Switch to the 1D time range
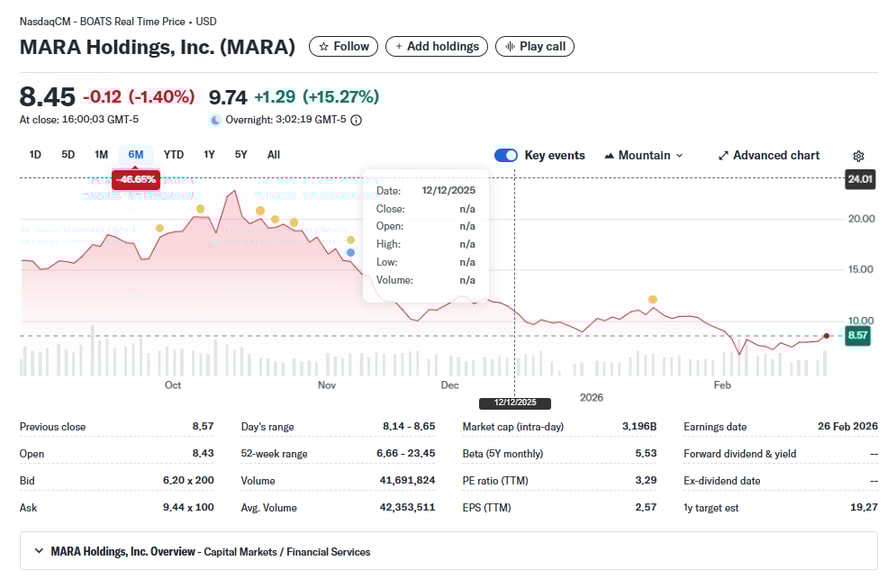Image resolution: width=896 pixels, height=579 pixels. coord(35,155)
